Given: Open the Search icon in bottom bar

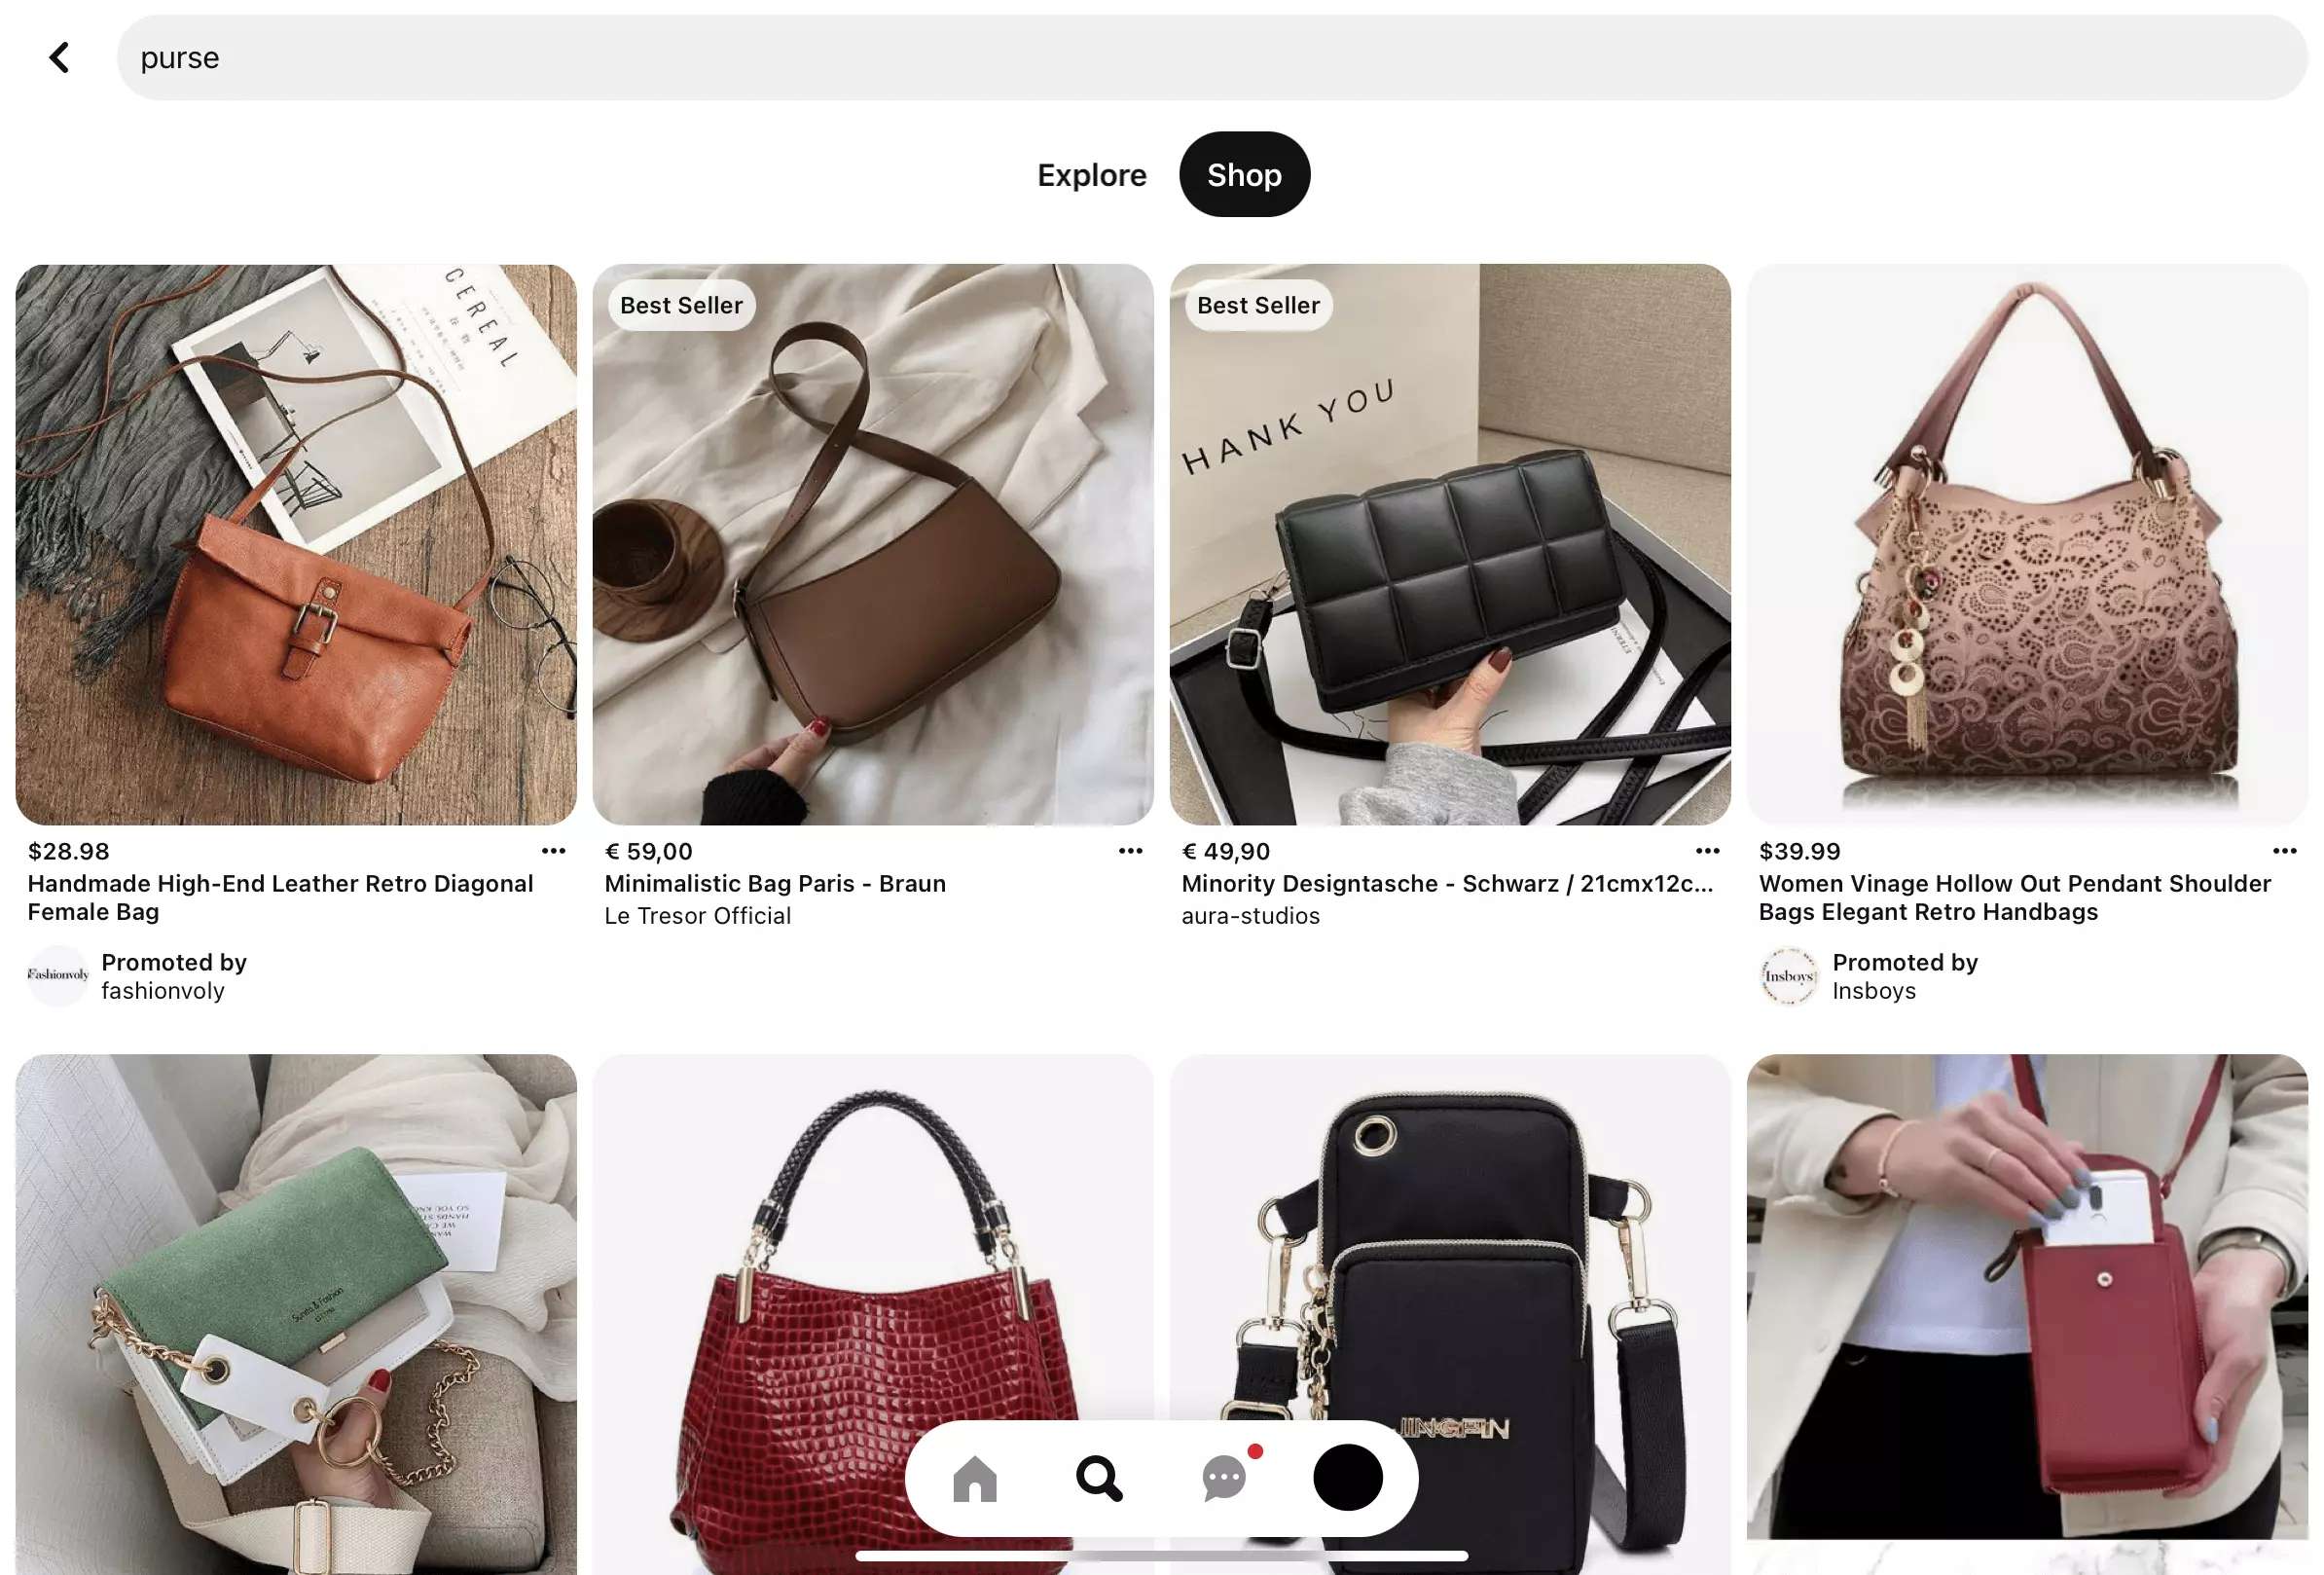Looking at the screenshot, I should coord(1100,1477).
